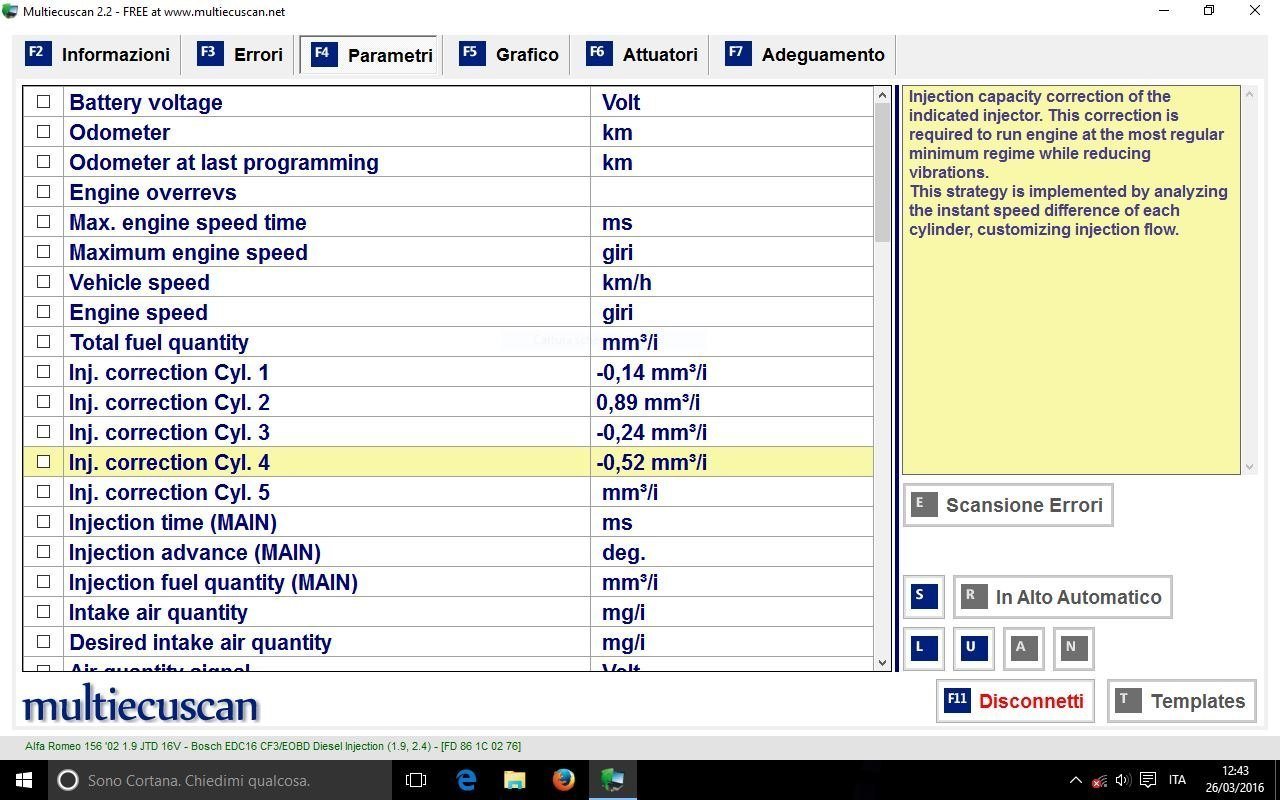Open the Informazioni tab (F2)
Screen dimensions: 1280x800
point(98,55)
